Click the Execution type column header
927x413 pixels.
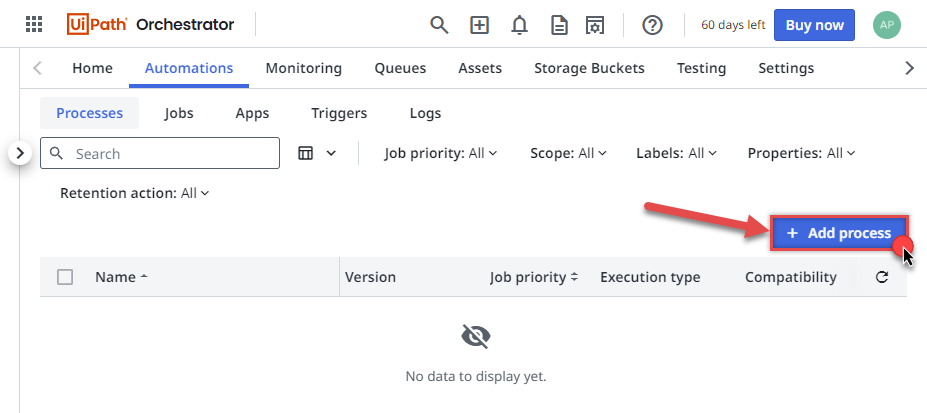[x=650, y=277]
